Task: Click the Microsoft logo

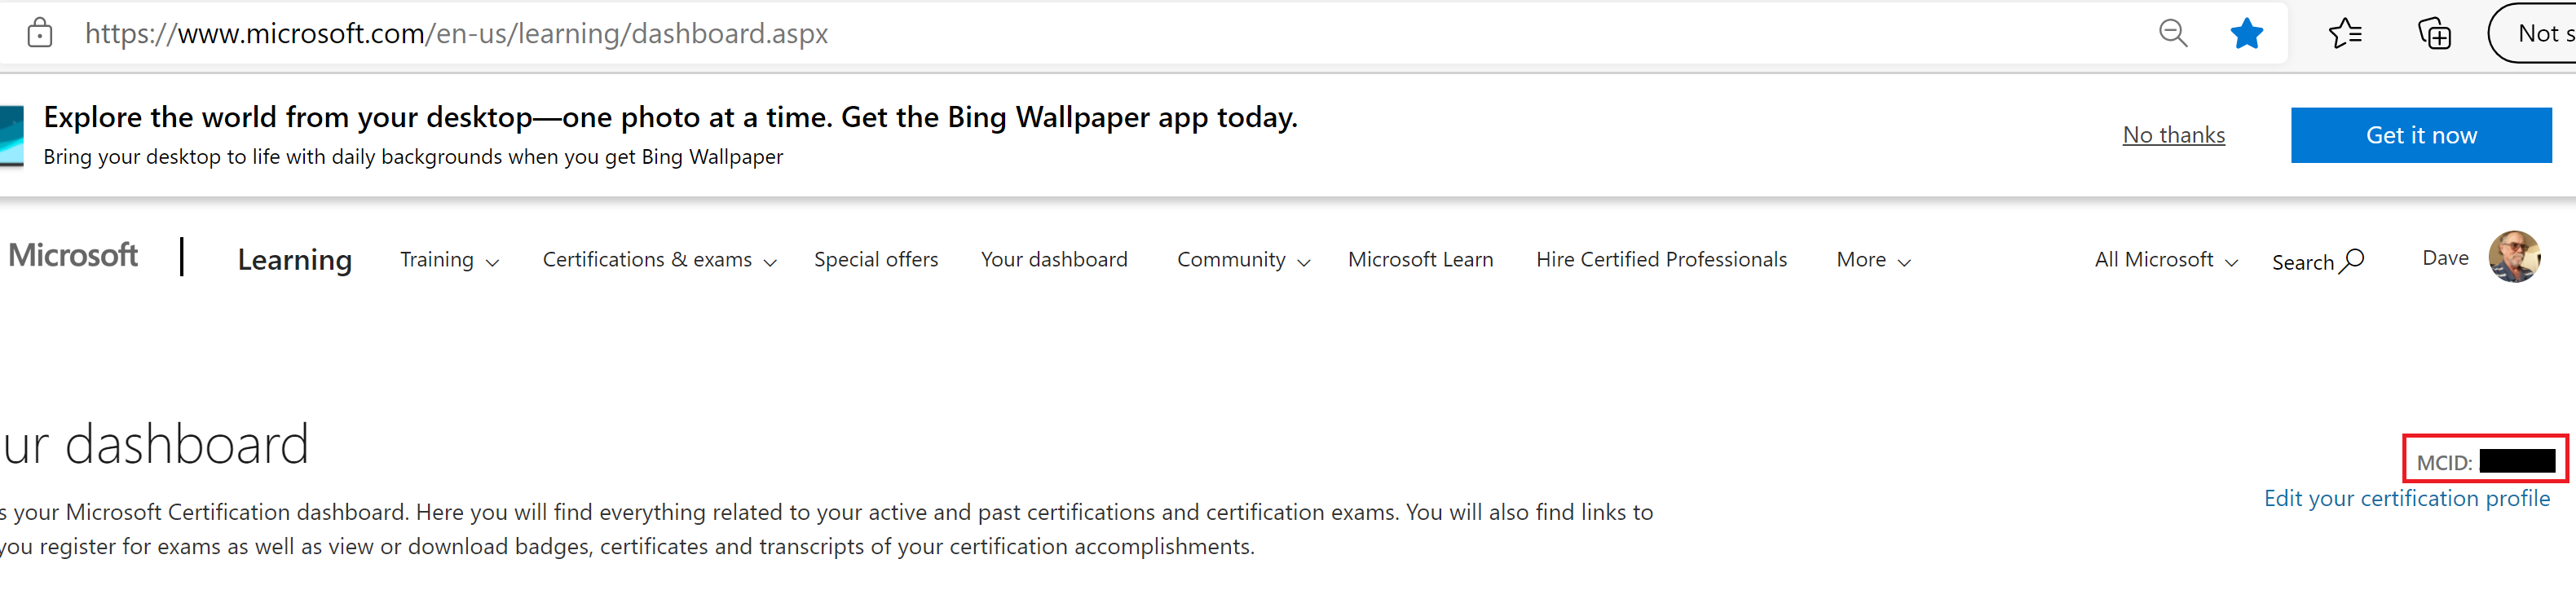Action: (x=73, y=255)
